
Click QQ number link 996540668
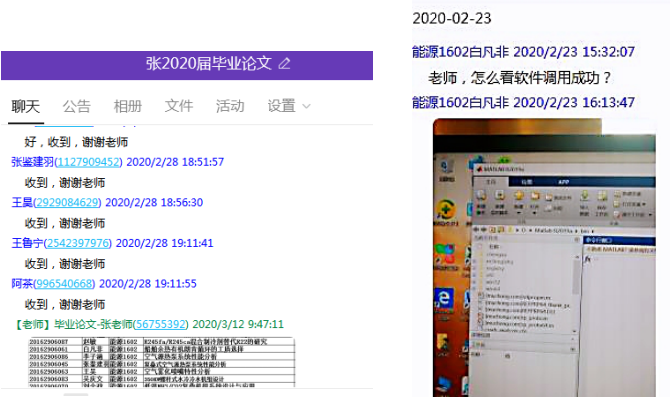click(69, 284)
